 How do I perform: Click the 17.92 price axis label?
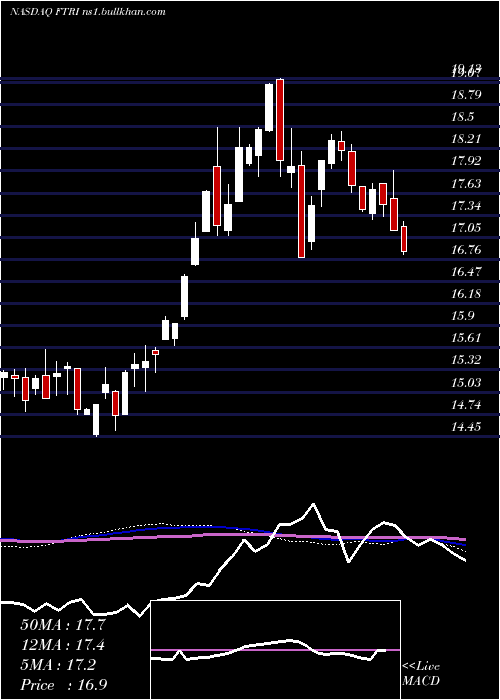point(467,161)
